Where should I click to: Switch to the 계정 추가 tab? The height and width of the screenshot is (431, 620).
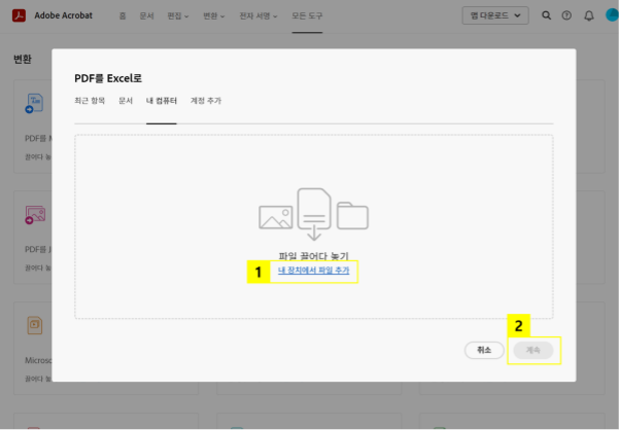(206, 101)
